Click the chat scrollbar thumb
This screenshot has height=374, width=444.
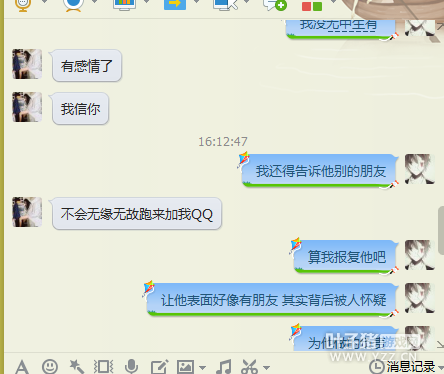441,230
